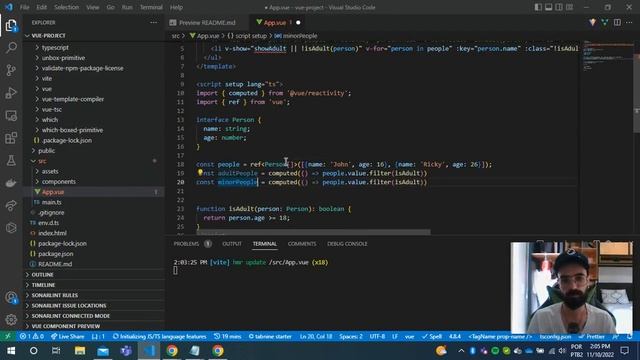The image size is (640, 360).
Task: Open errors and warnings status item
Action: tap(32, 337)
